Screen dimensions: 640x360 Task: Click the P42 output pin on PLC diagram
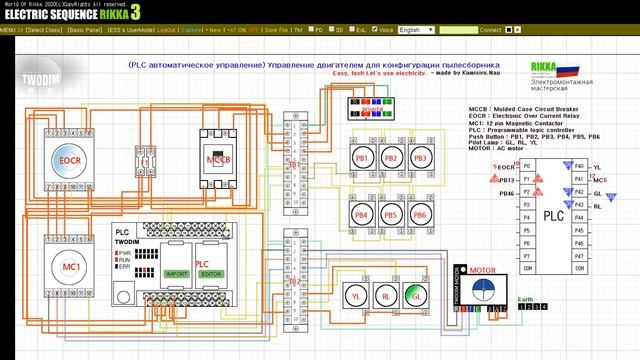click(x=579, y=192)
